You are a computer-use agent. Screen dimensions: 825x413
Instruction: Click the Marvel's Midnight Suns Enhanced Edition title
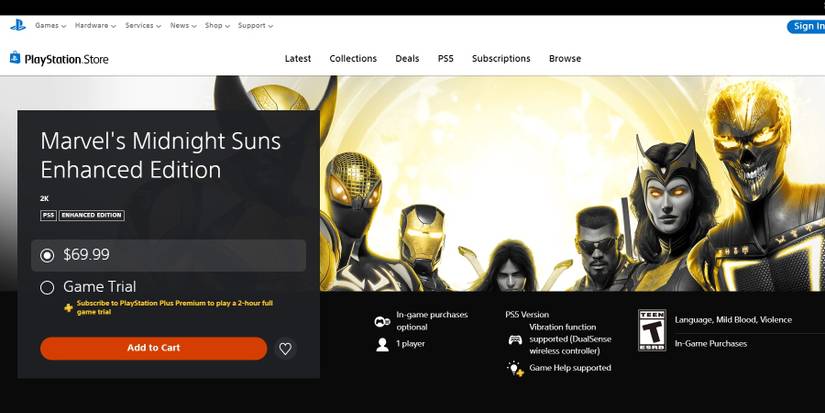[x=160, y=155]
